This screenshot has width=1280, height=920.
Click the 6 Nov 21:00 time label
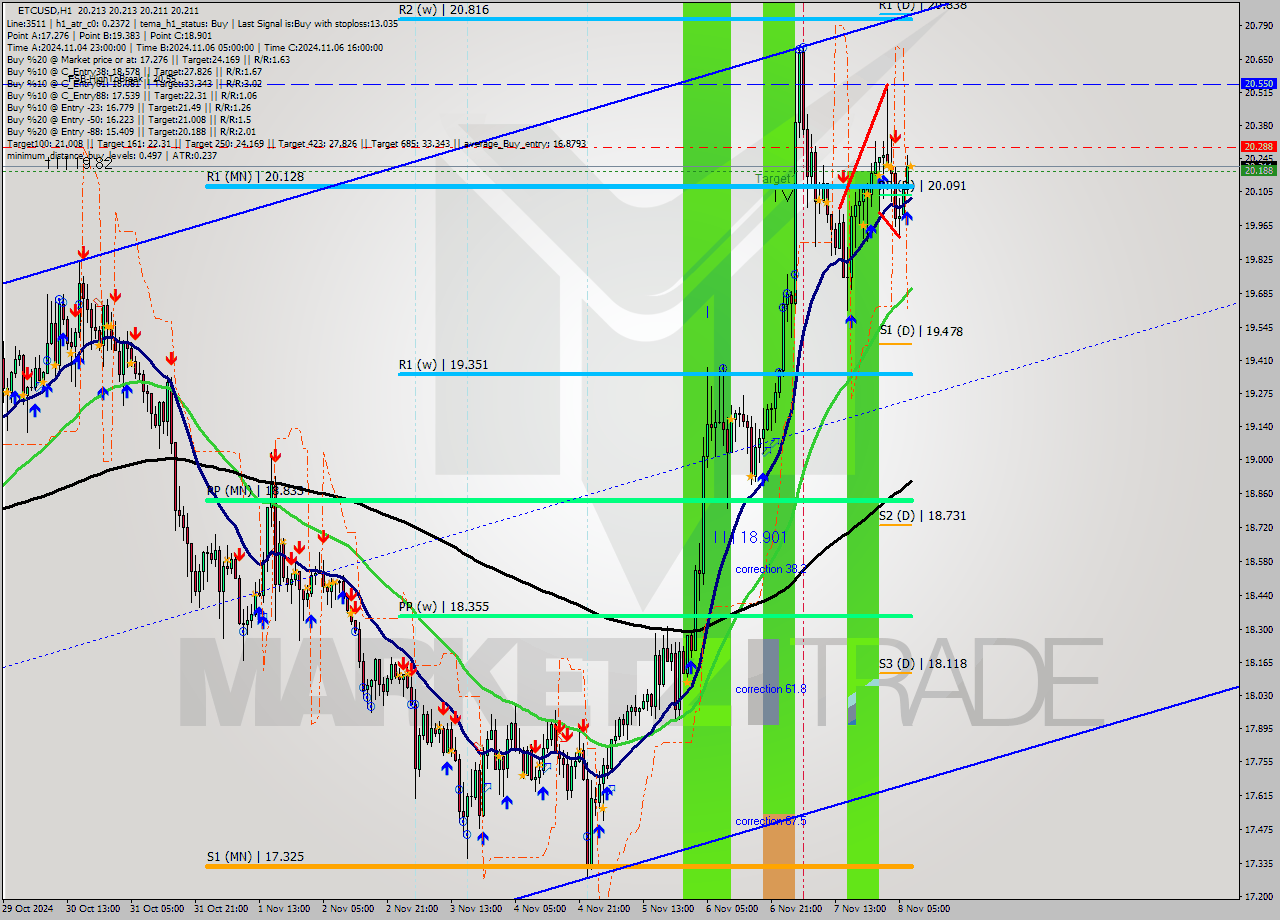click(x=796, y=909)
